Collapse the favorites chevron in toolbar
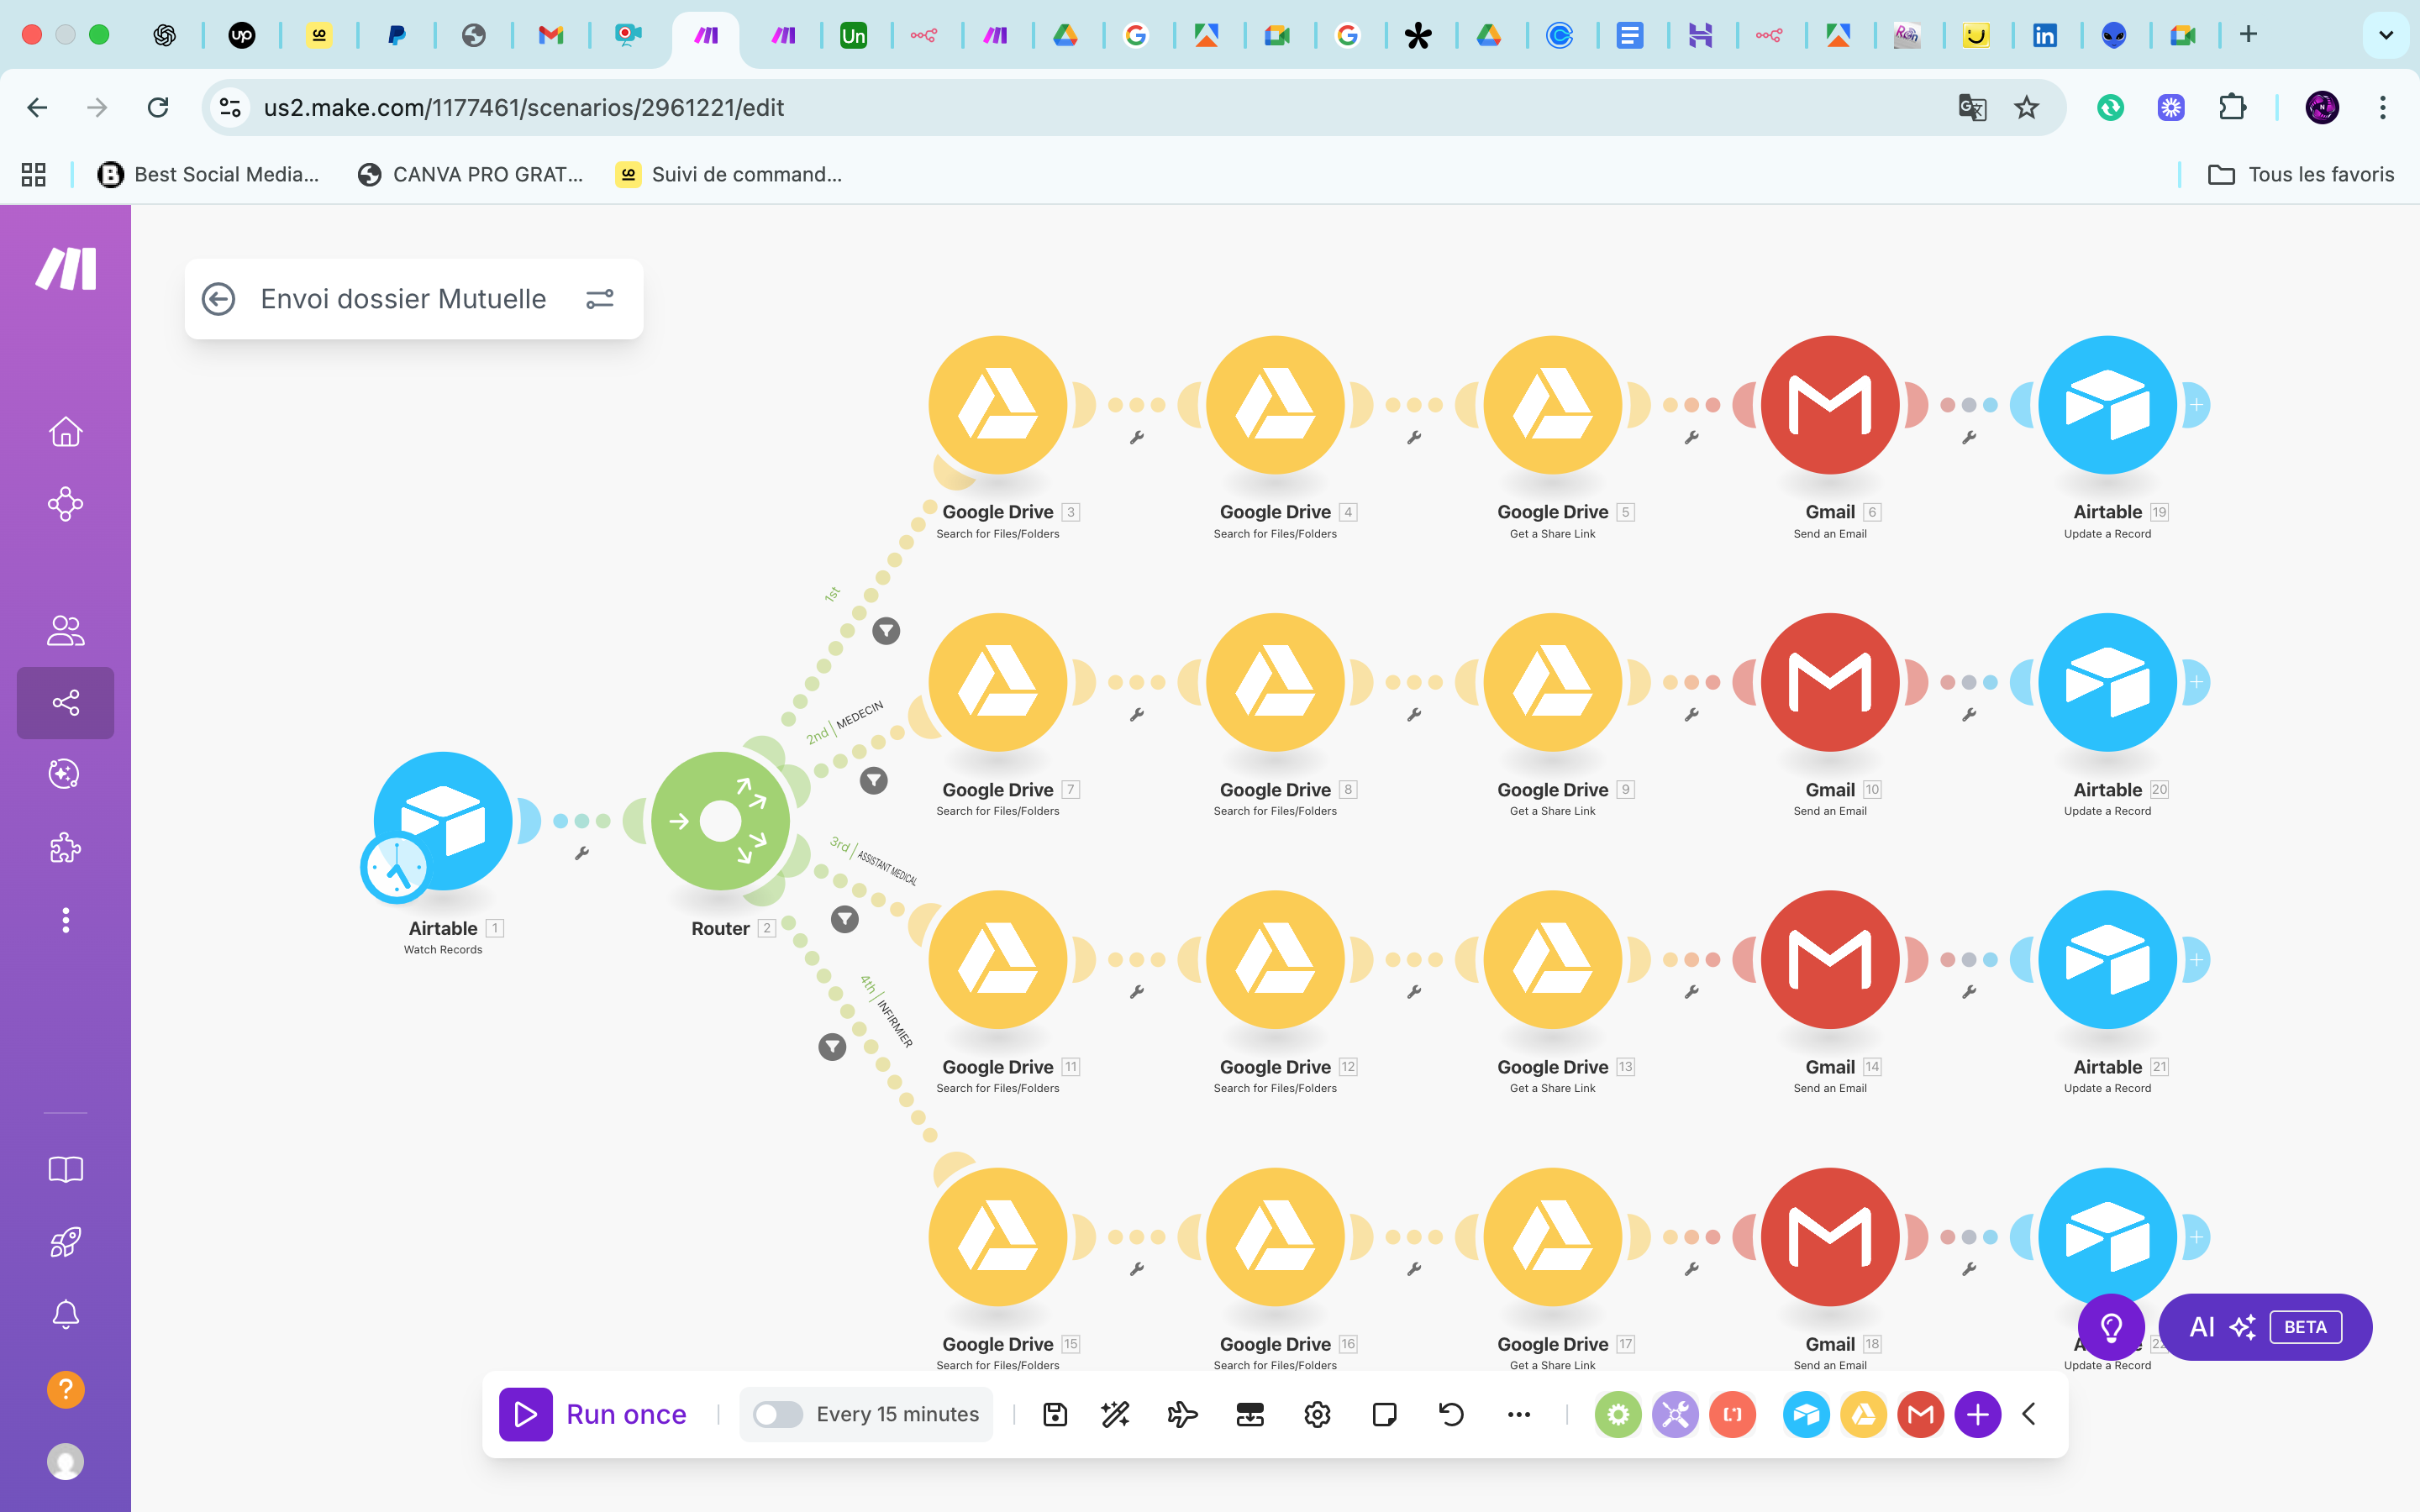2420x1512 pixels. coord(2029,1414)
